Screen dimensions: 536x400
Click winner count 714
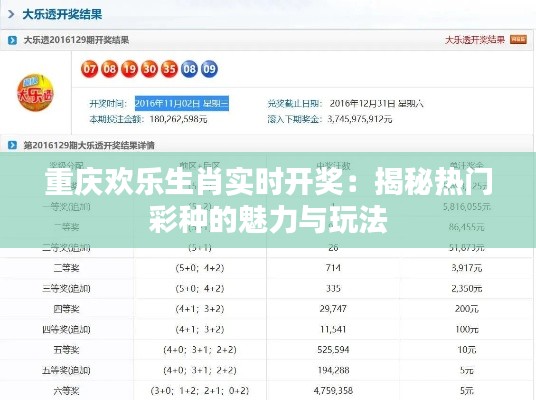[x=333, y=268]
